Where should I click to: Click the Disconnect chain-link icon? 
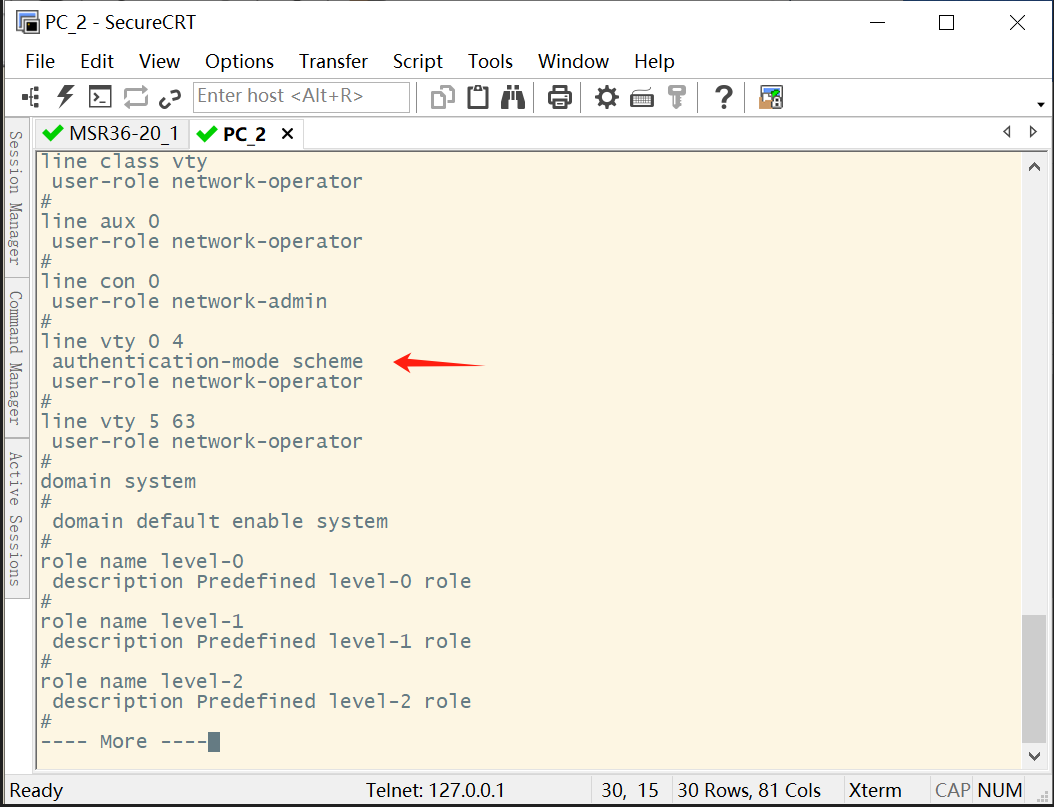(x=170, y=98)
